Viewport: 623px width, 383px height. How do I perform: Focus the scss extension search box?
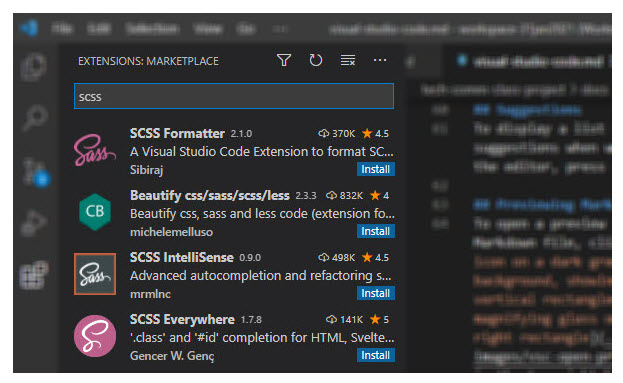[234, 96]
